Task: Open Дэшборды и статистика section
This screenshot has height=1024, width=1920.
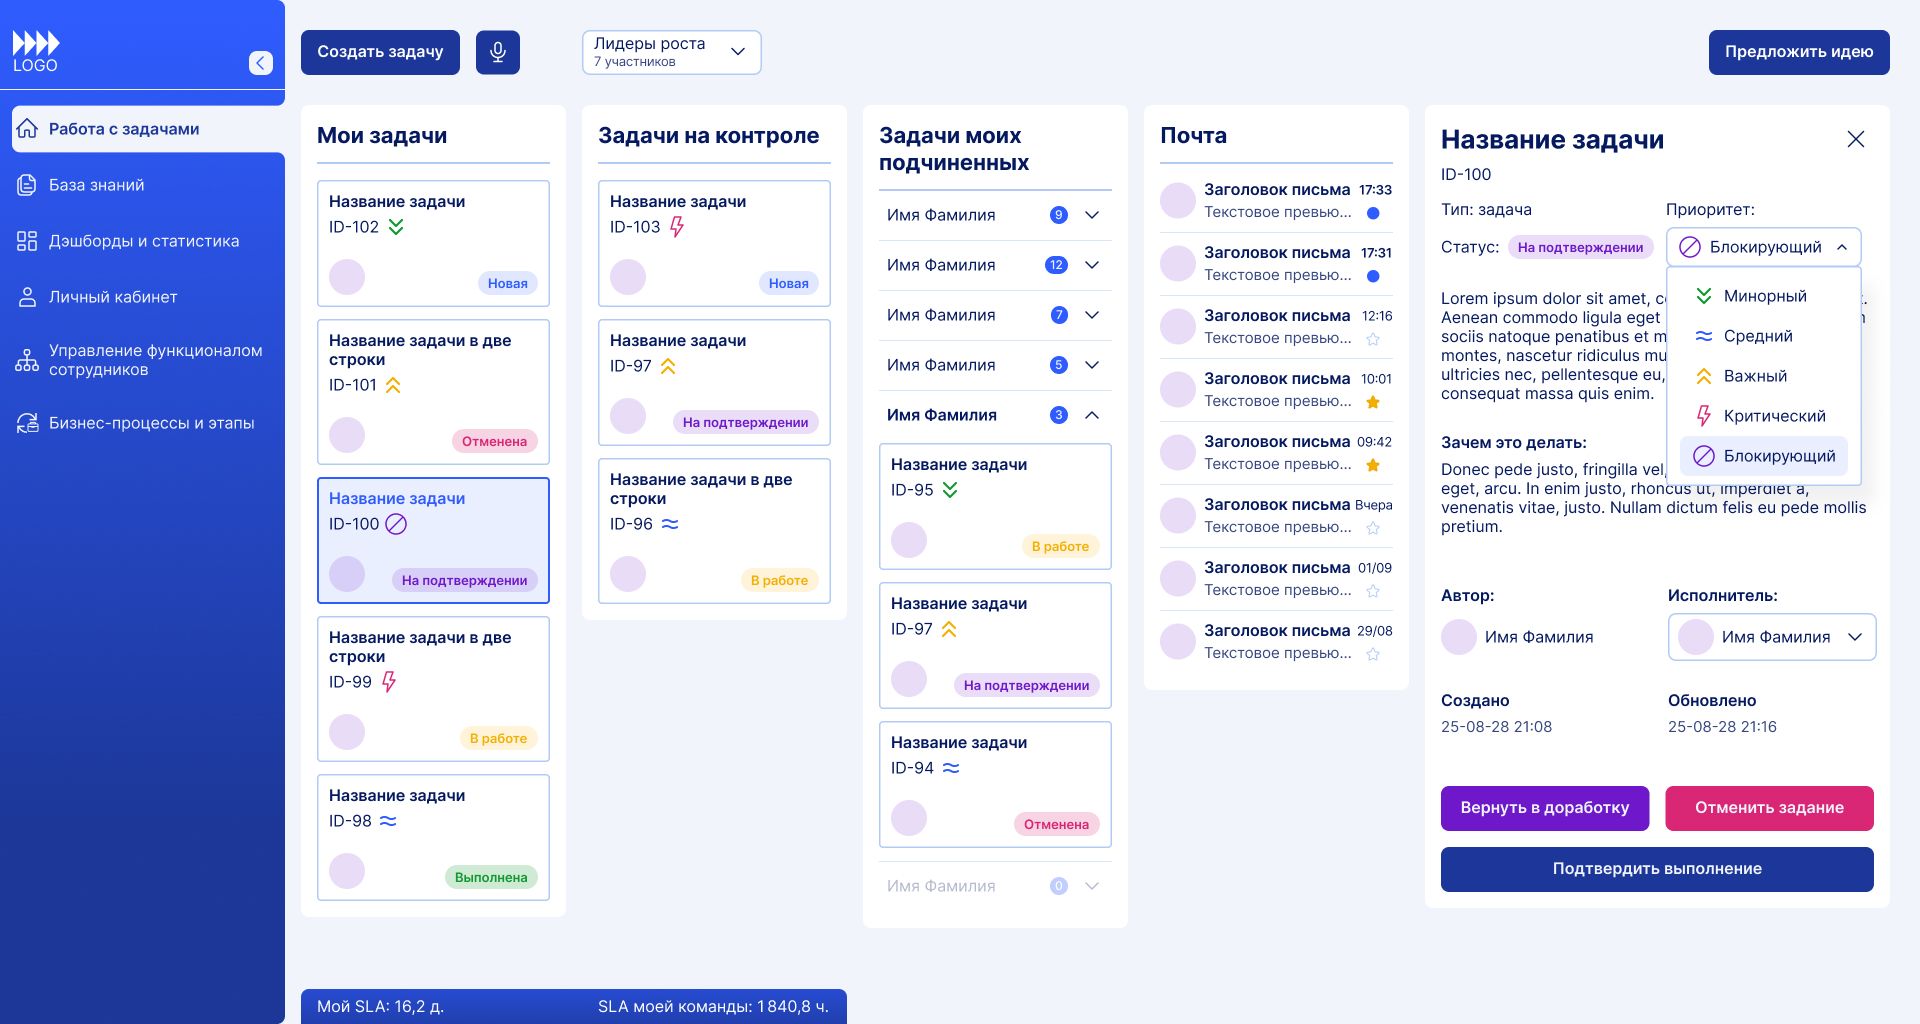Action: coord(143,241)
